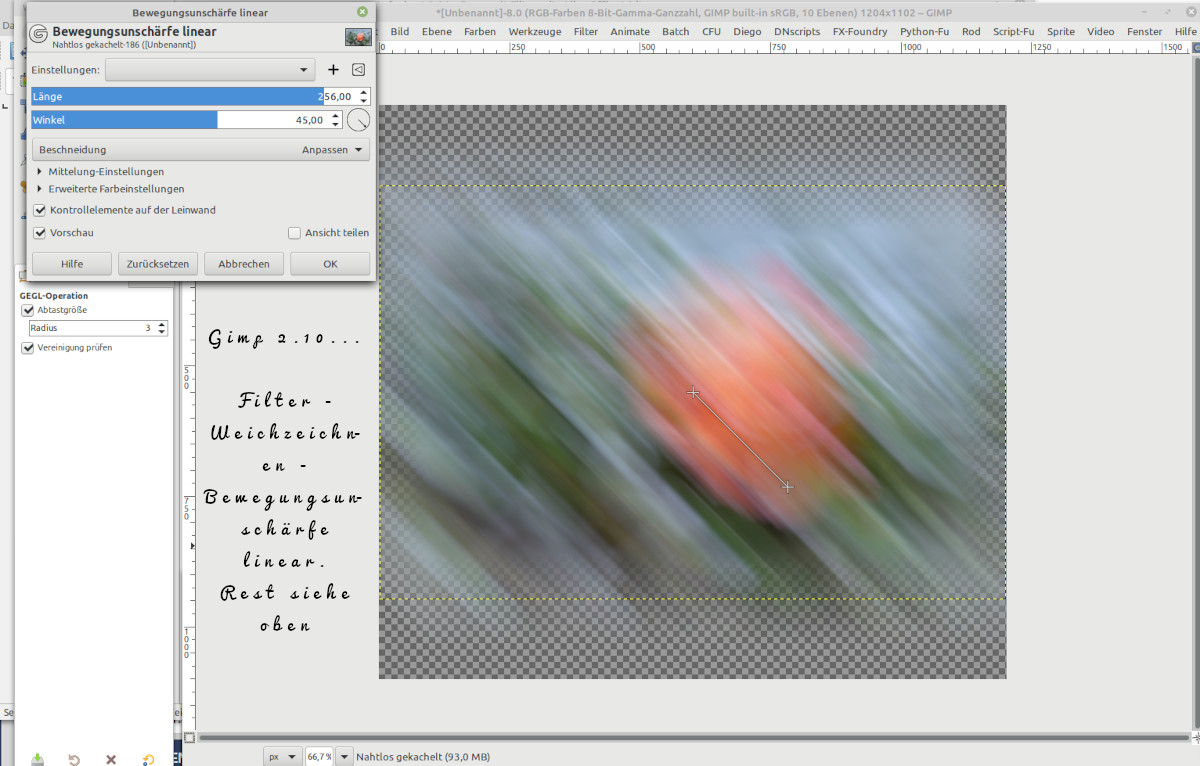Close the Bewegungsunschärfe linear dialog

362,13
